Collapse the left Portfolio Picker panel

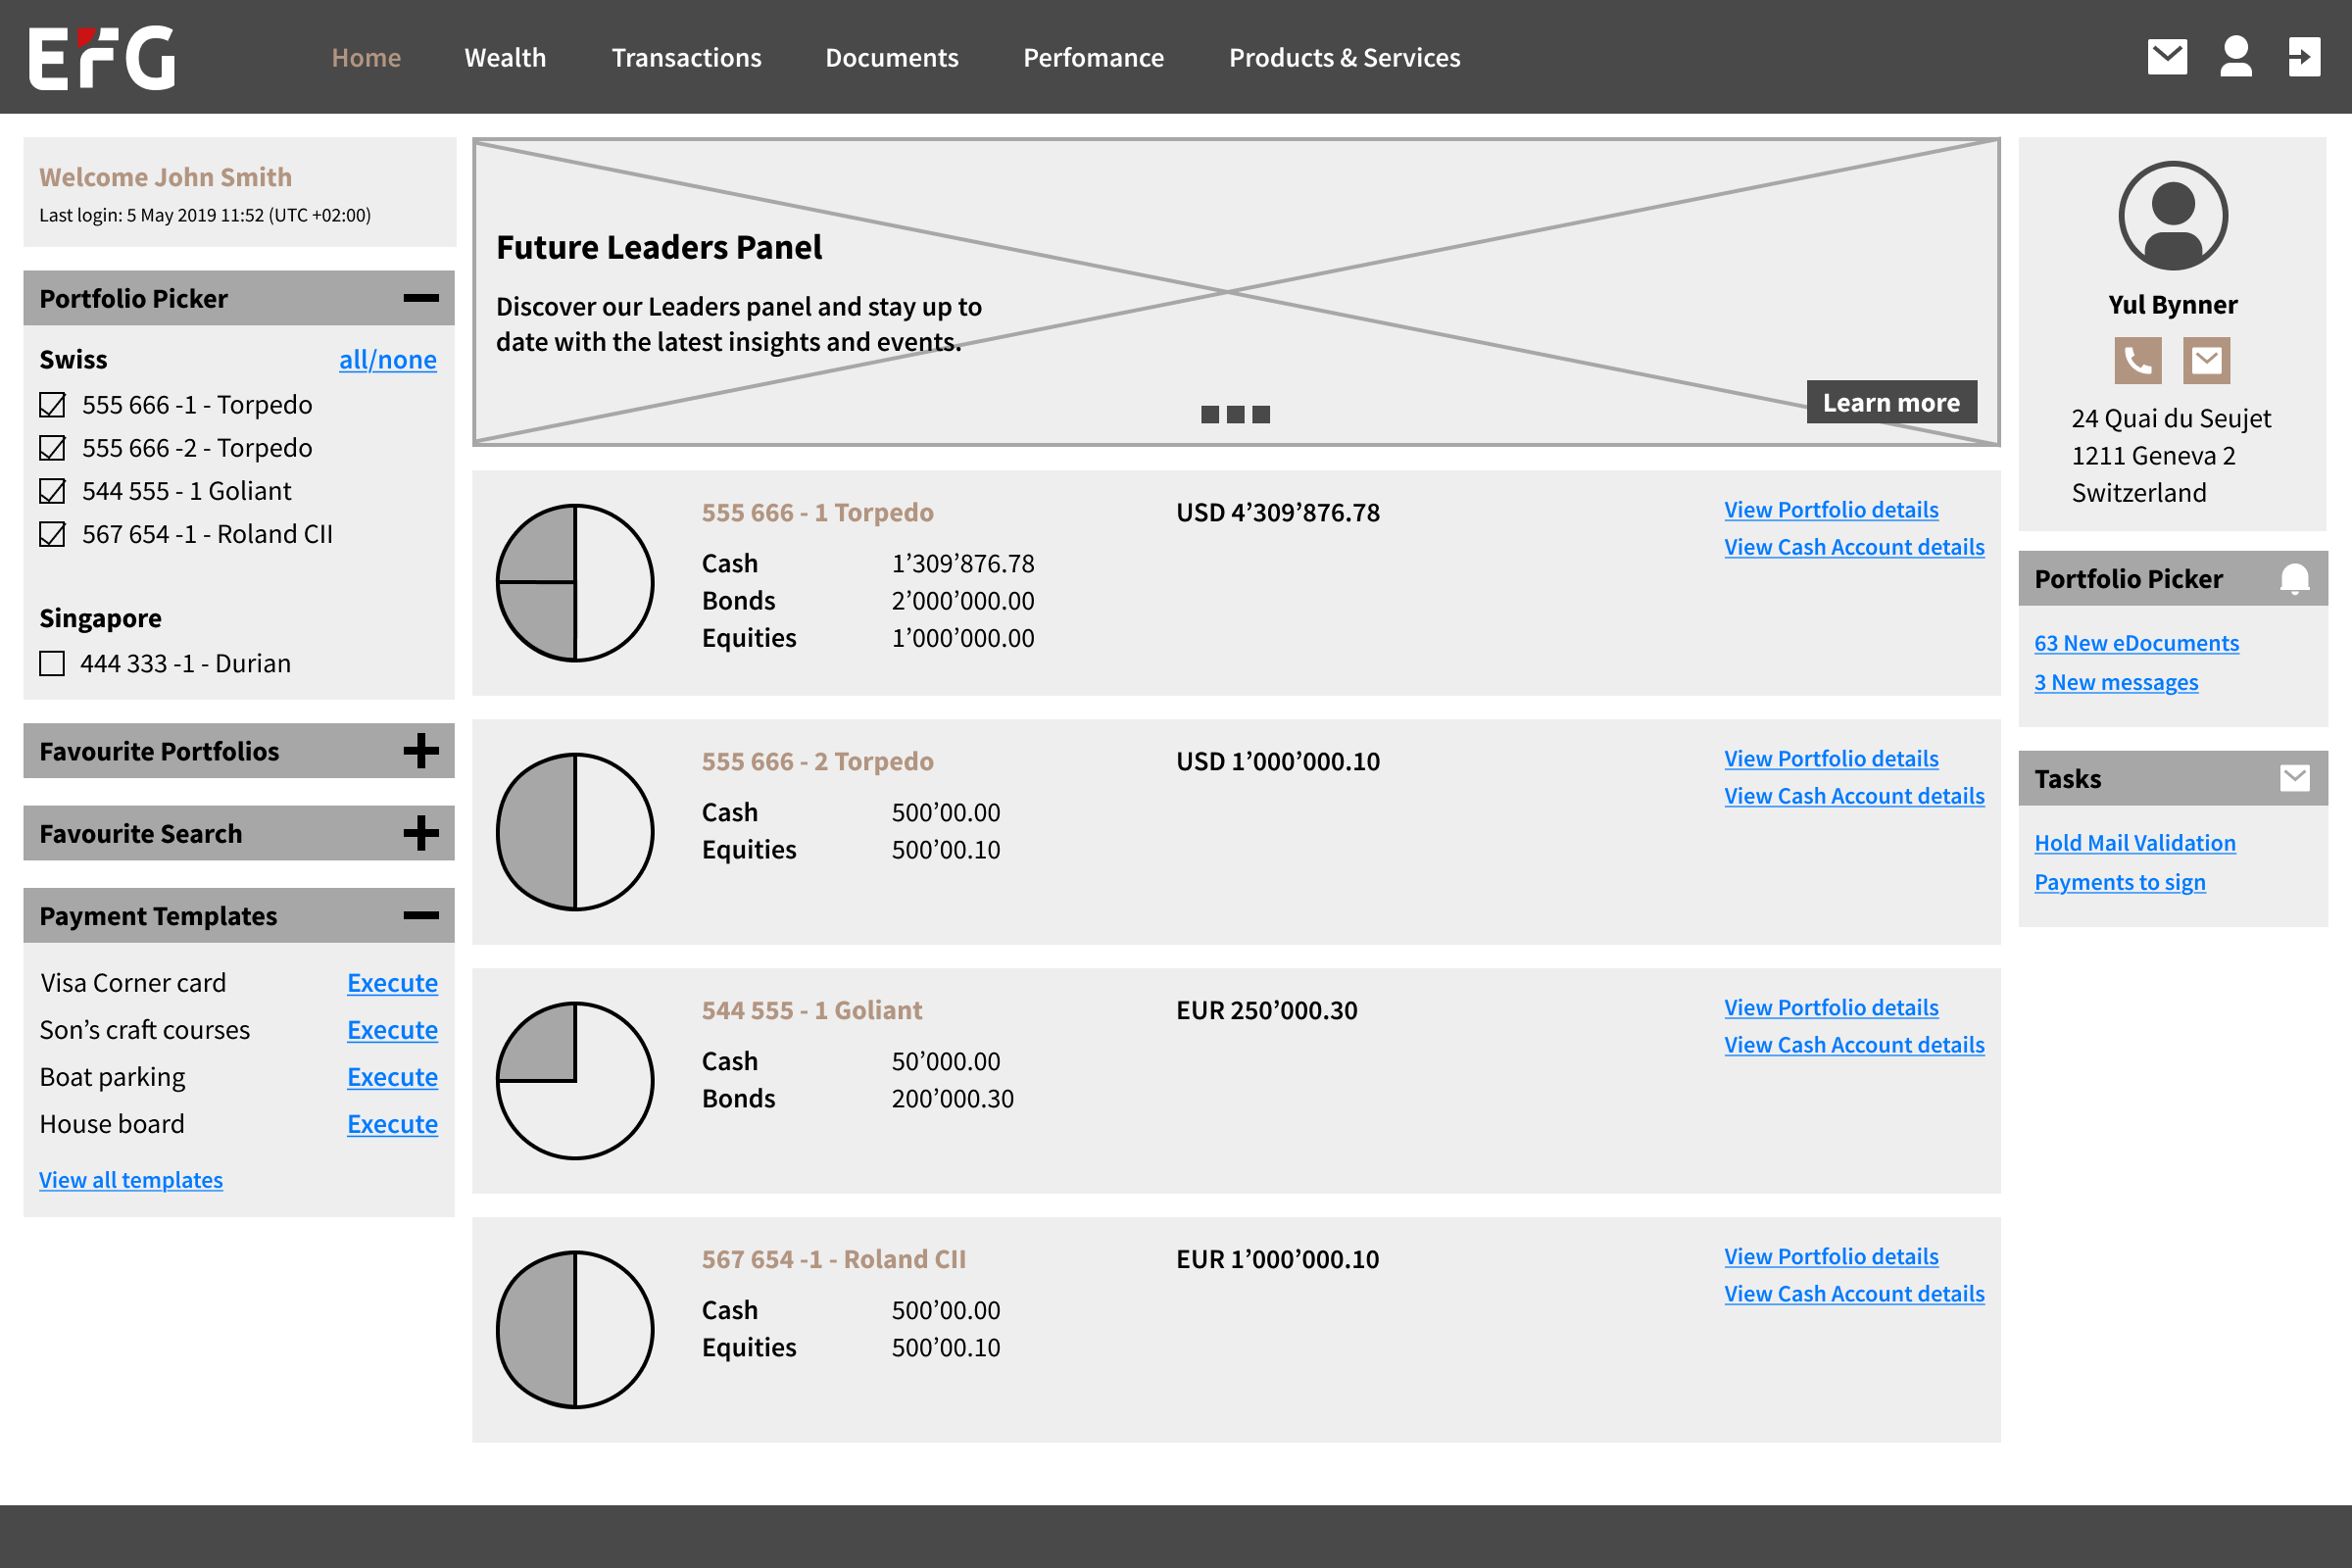[x=421, y=298]
